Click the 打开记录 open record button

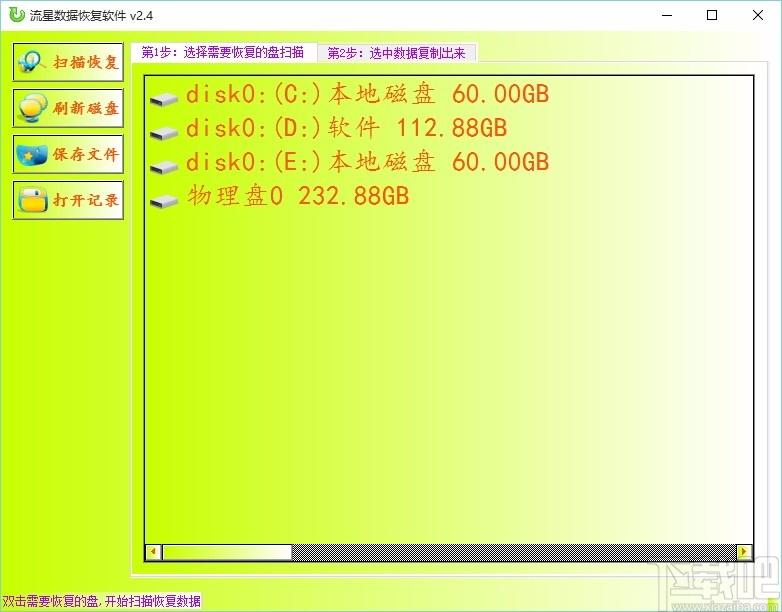68,200
